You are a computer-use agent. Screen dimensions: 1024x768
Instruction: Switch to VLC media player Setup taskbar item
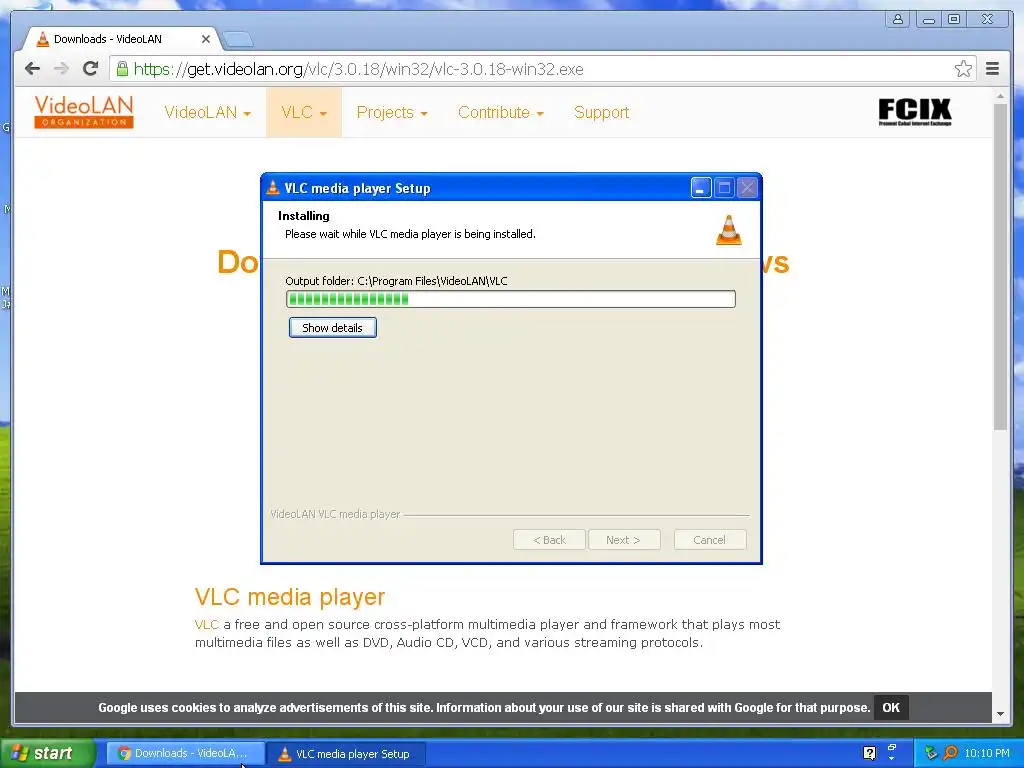click(x=346, y=754)
